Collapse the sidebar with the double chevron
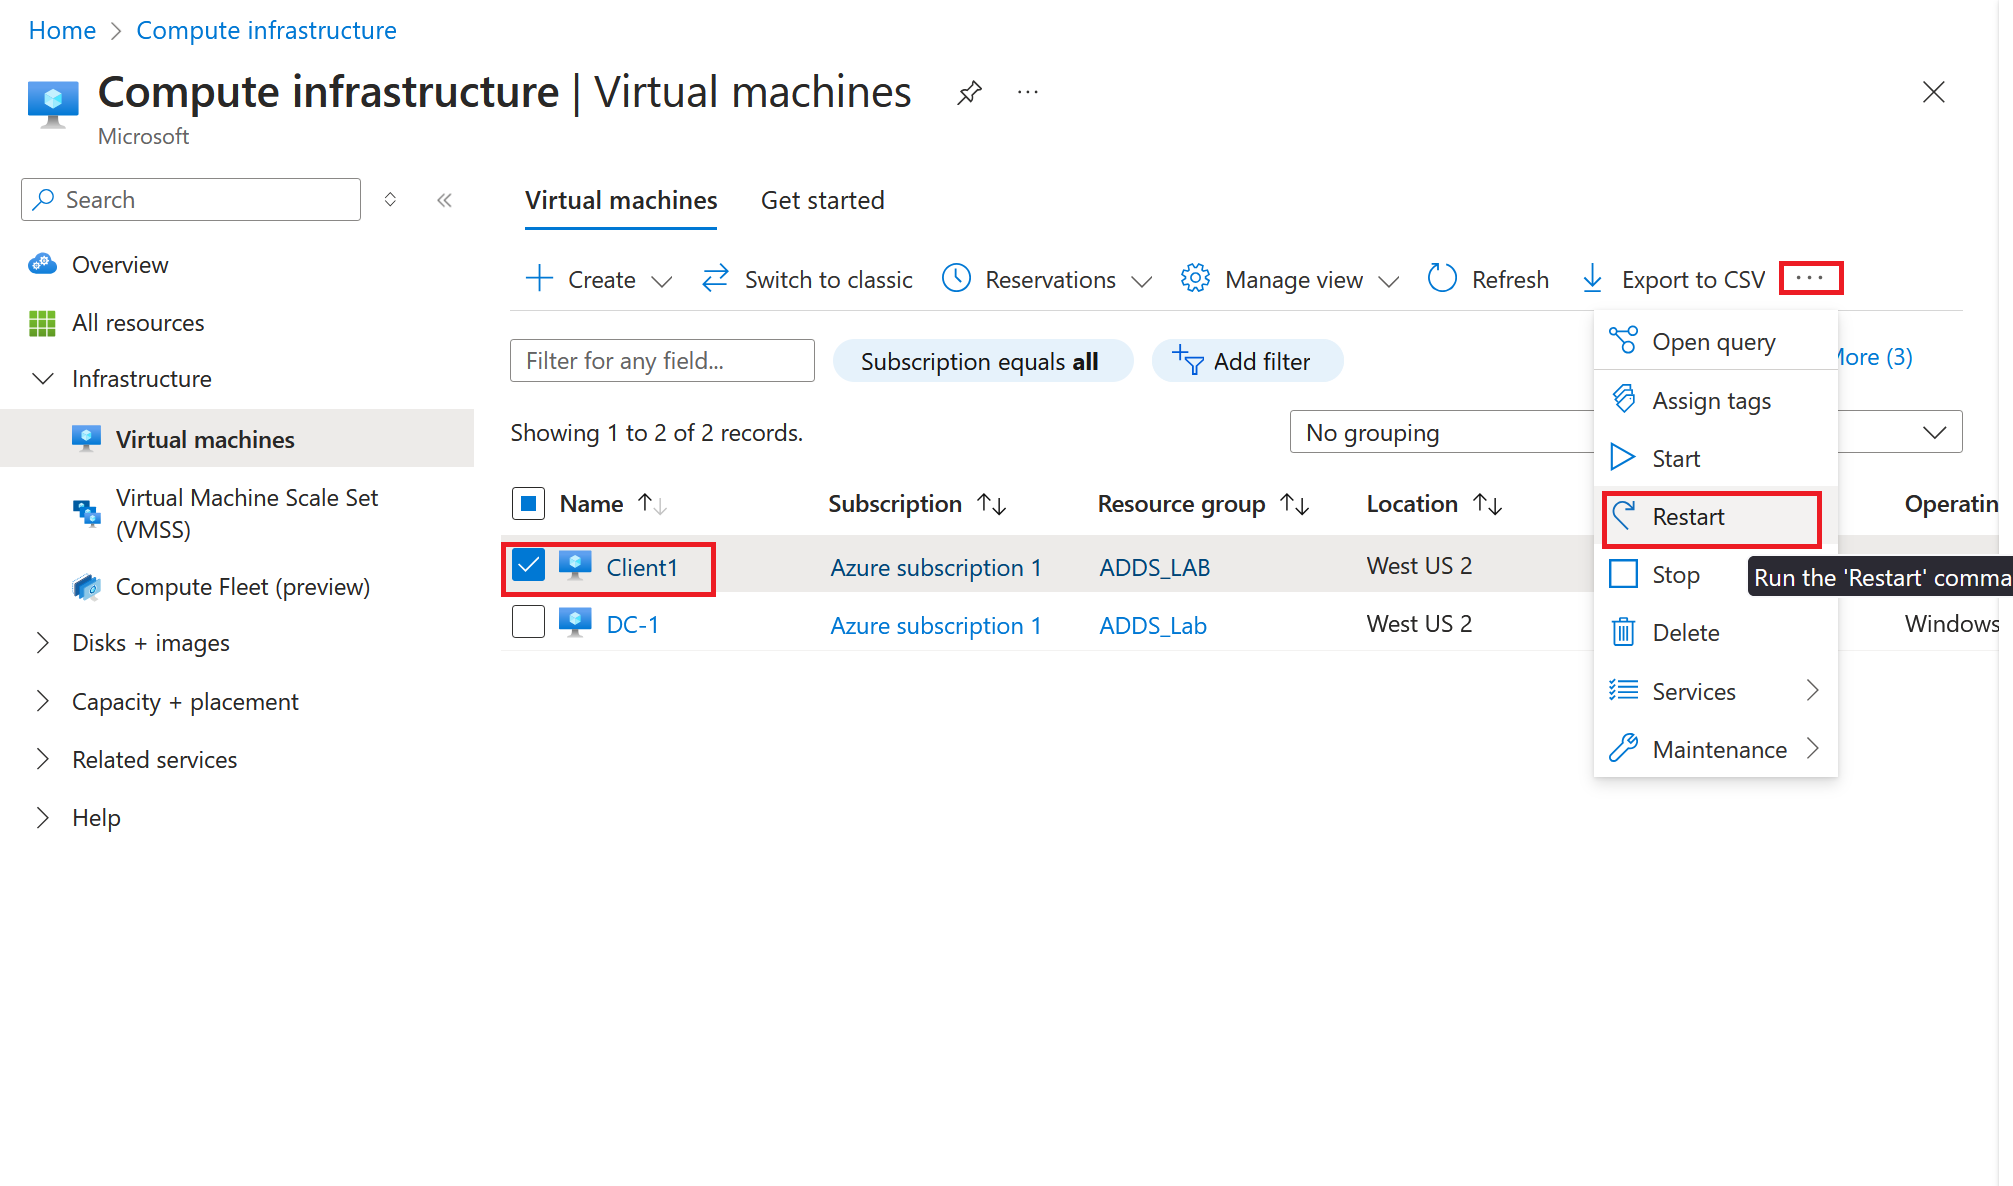 [x=445, y=200]
